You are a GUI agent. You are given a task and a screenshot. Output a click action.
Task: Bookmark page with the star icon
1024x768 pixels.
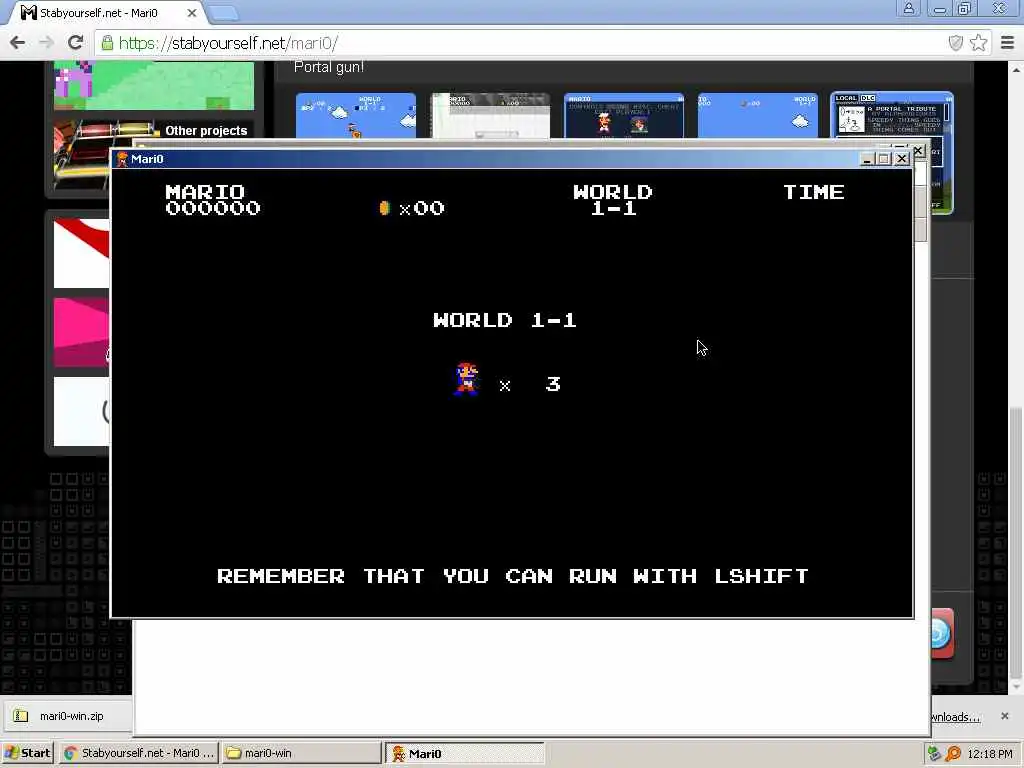click(978, 43)
